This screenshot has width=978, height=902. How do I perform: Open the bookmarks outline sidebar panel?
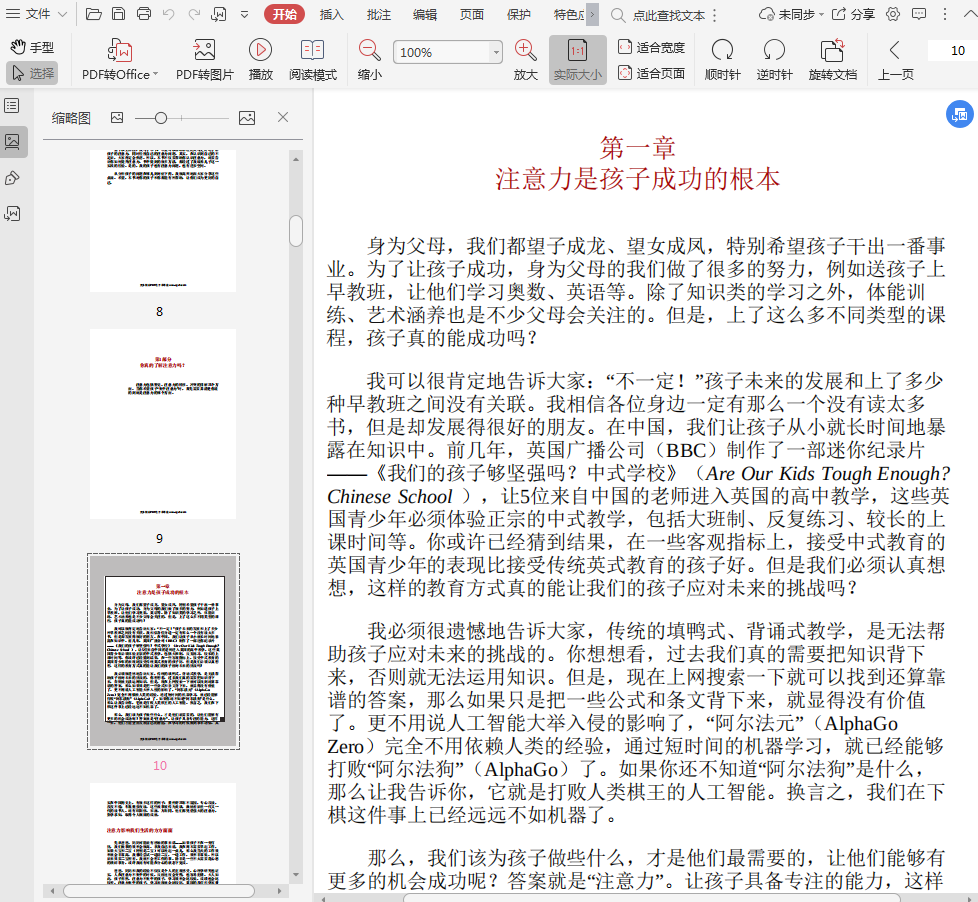[x=12, y=106]
